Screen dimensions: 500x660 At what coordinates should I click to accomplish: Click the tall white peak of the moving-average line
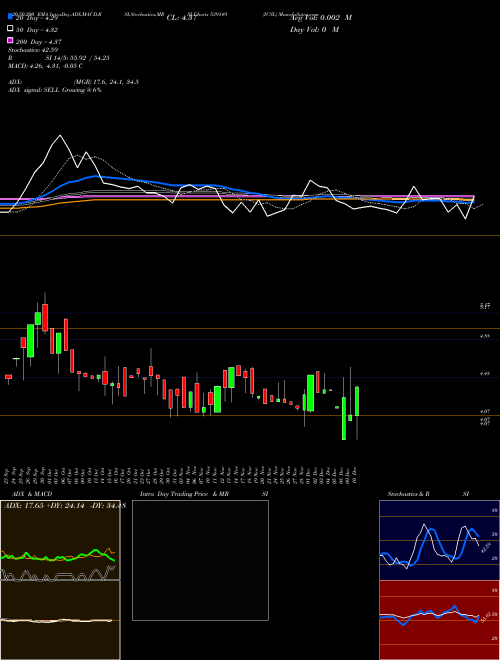[x=60, y=136]
